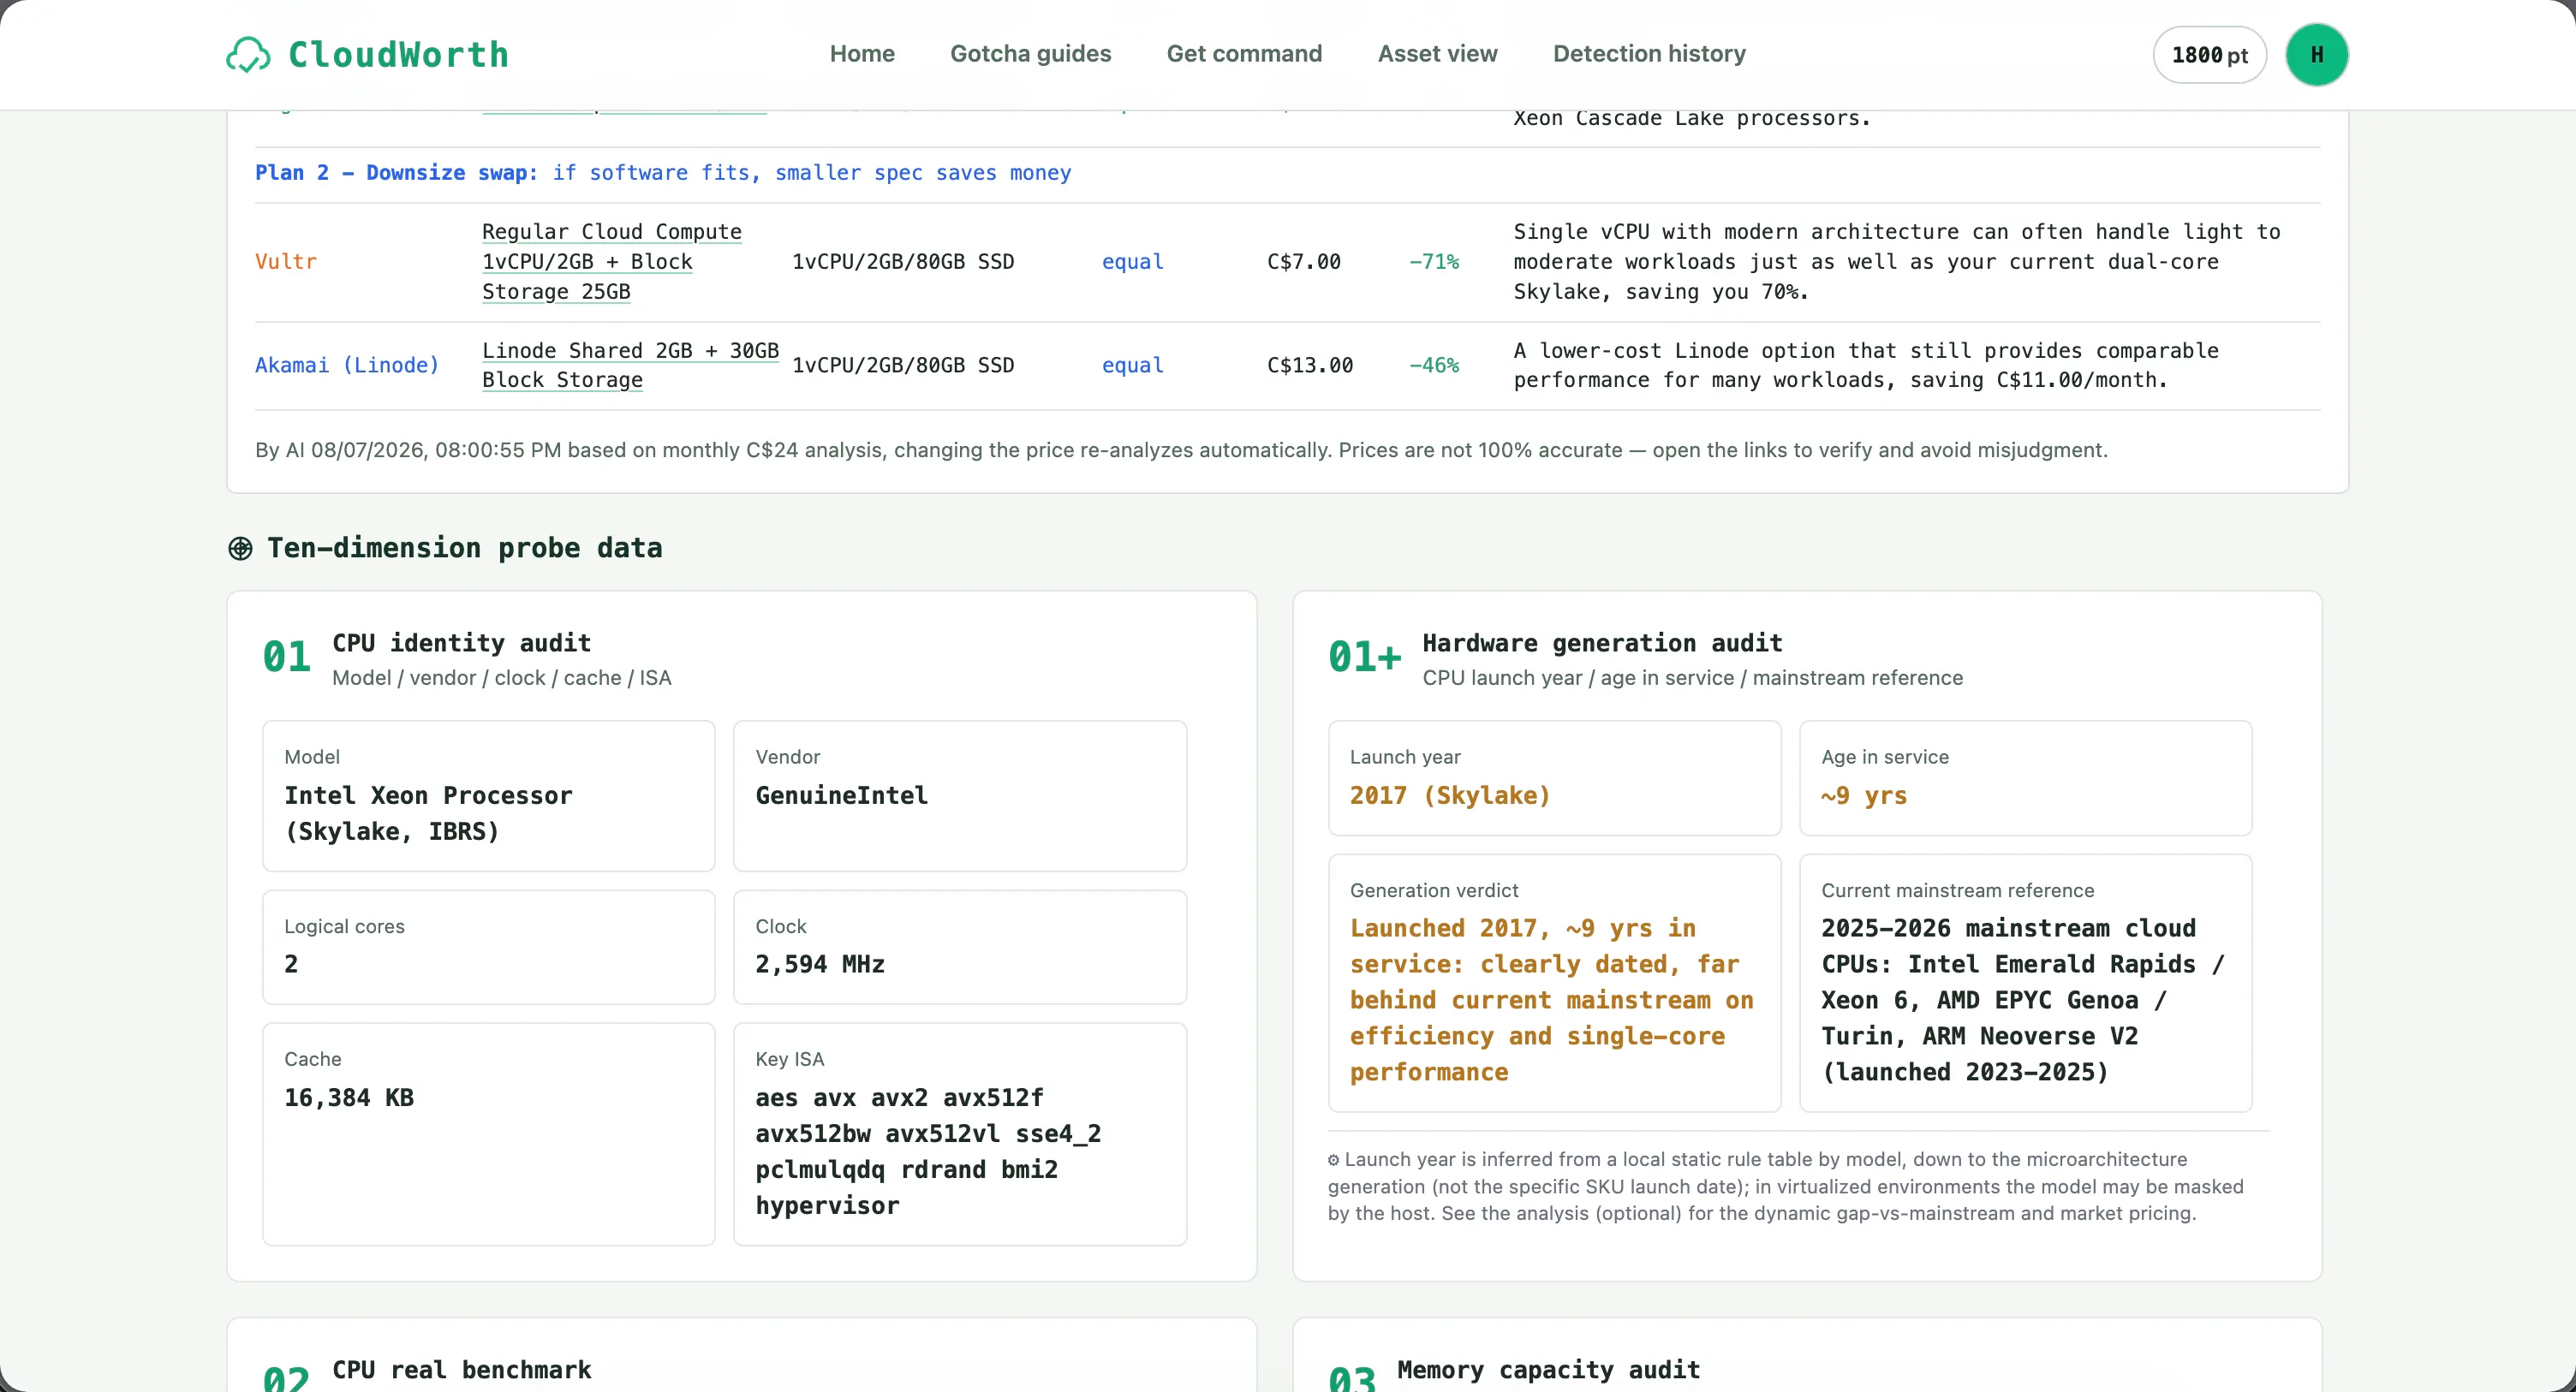Click the launch year inference footnote

[1786, 1186]
